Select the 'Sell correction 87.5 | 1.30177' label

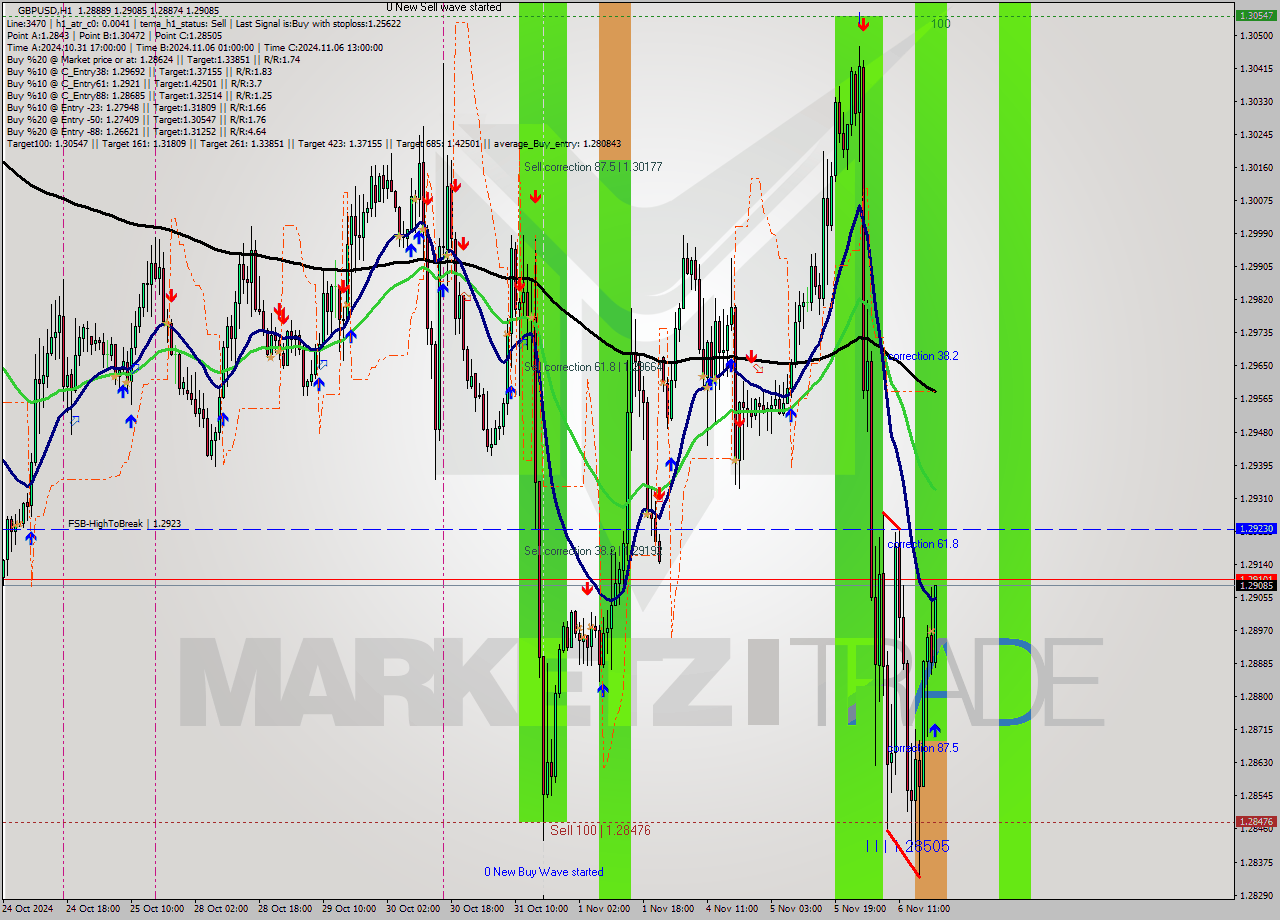point(593,167)
